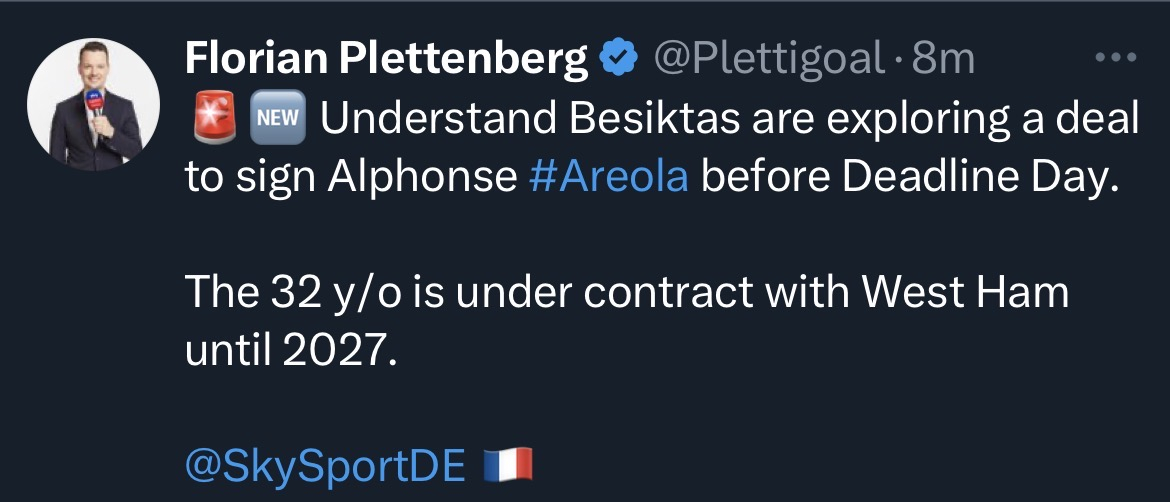The image size is (1170, 502).
Task: Open the three-dot more options menu
Action: coord(1118,59)
